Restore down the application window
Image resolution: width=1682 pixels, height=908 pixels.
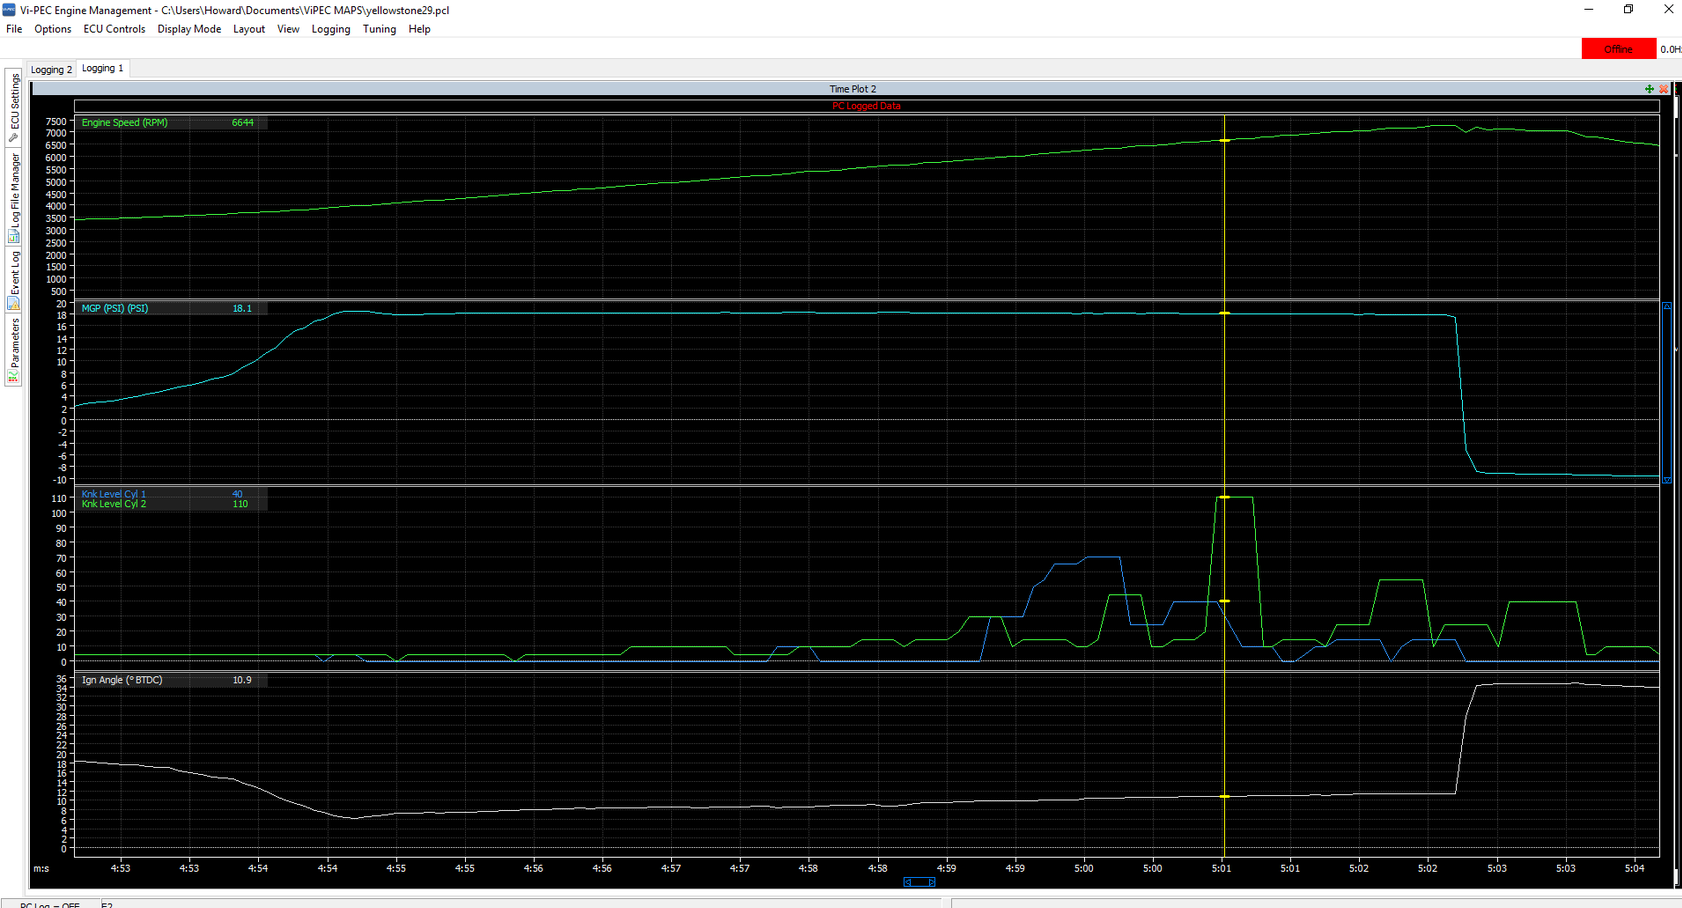[x=1628, y=10]
